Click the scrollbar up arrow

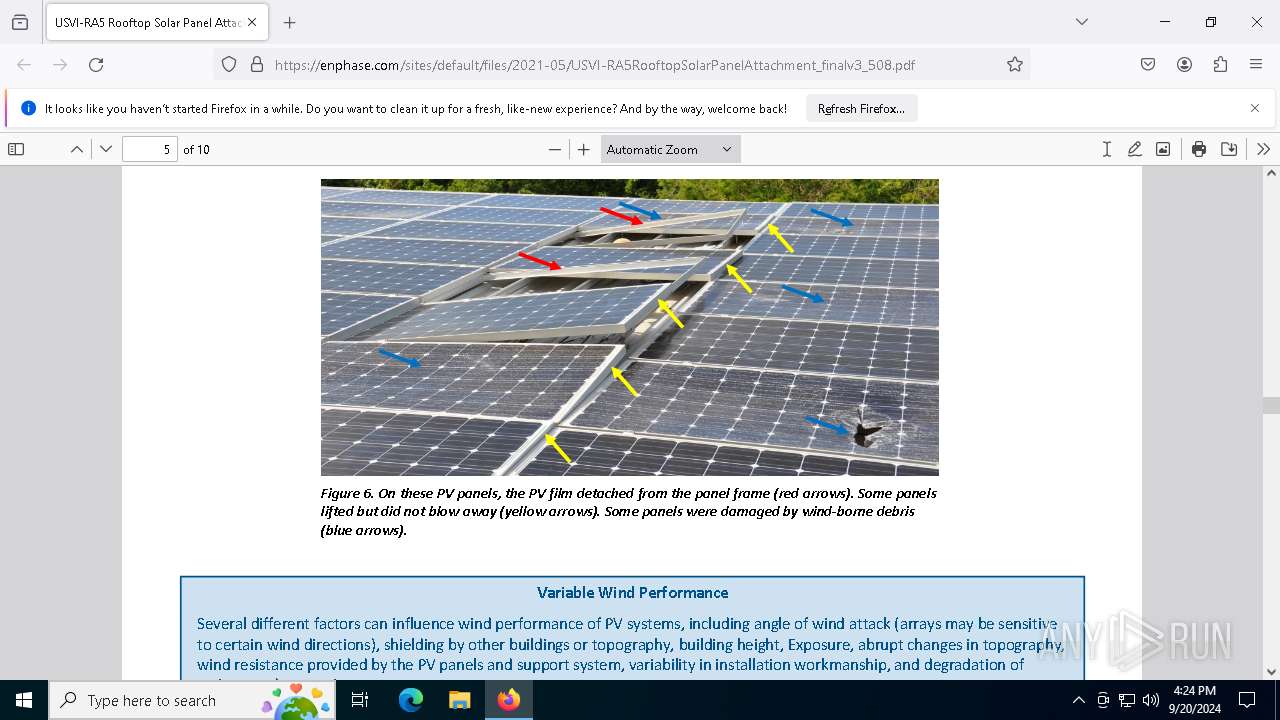pos(1271,173)
